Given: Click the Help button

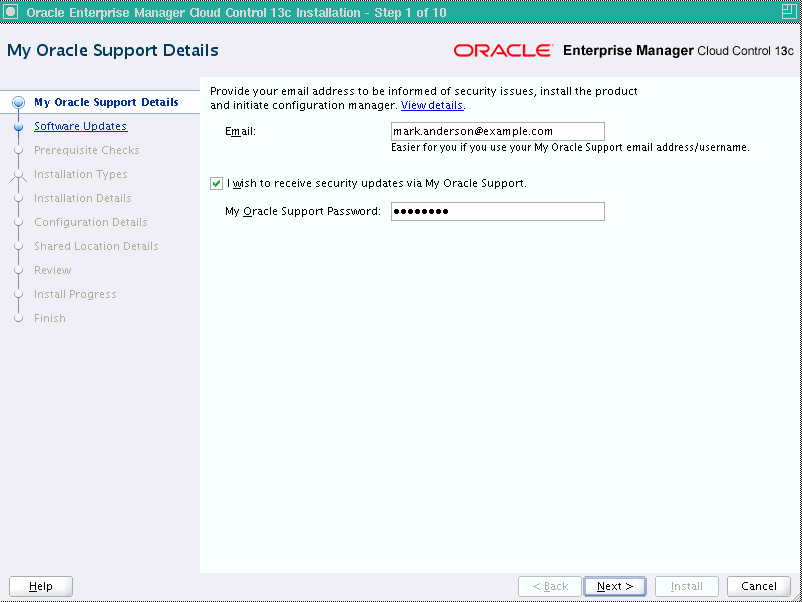Looking at the screenshot, I should [41, 586].
